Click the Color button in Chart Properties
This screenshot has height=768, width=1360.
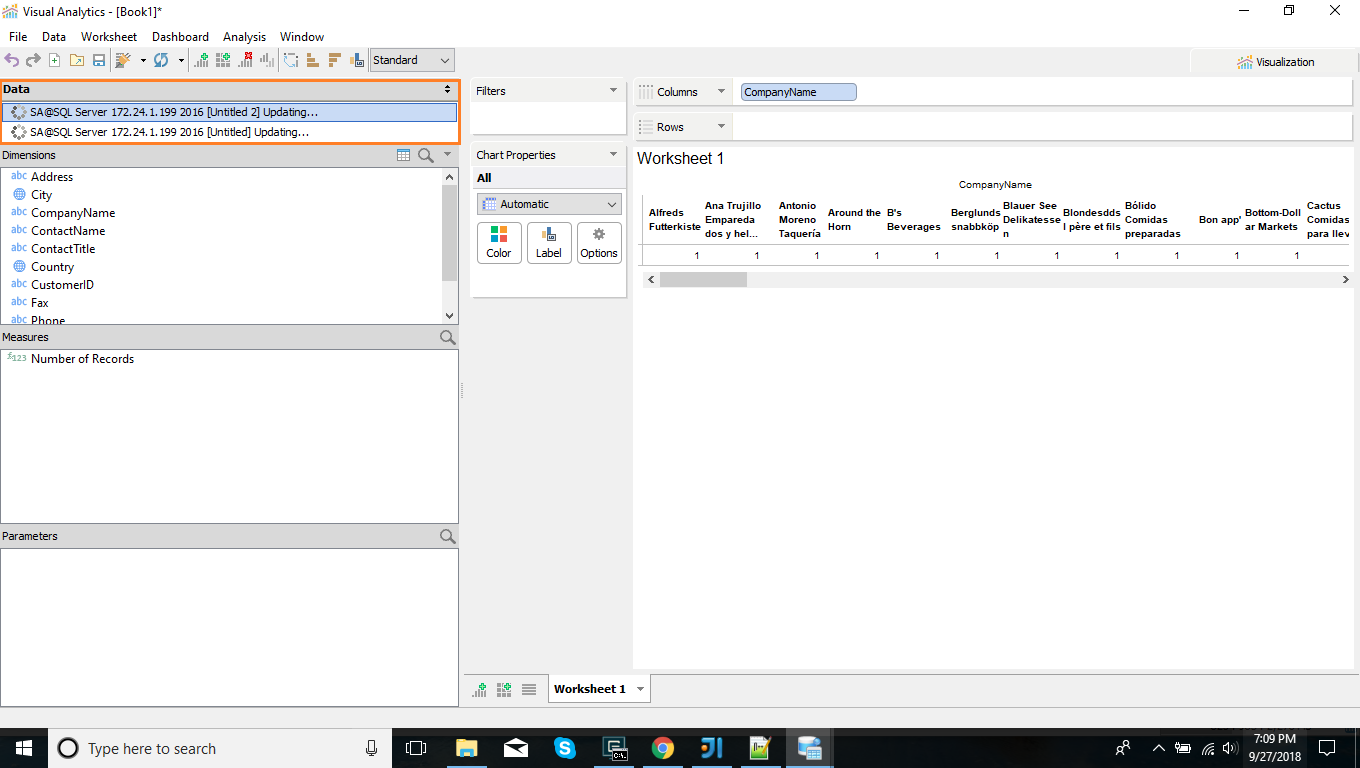point(499,243)
